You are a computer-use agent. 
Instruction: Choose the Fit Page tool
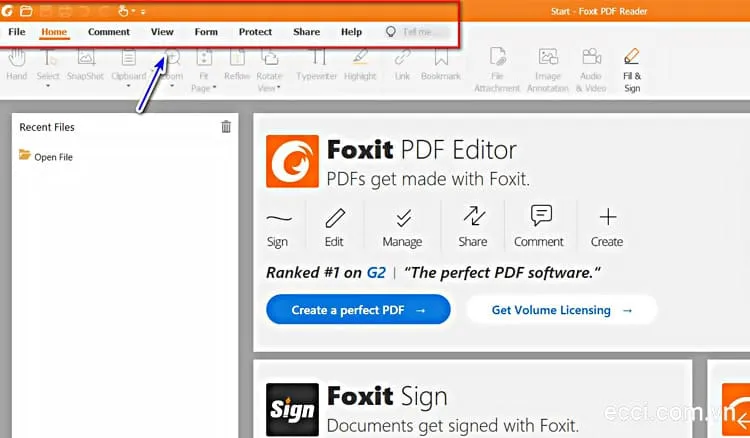(x=204, y=69)
